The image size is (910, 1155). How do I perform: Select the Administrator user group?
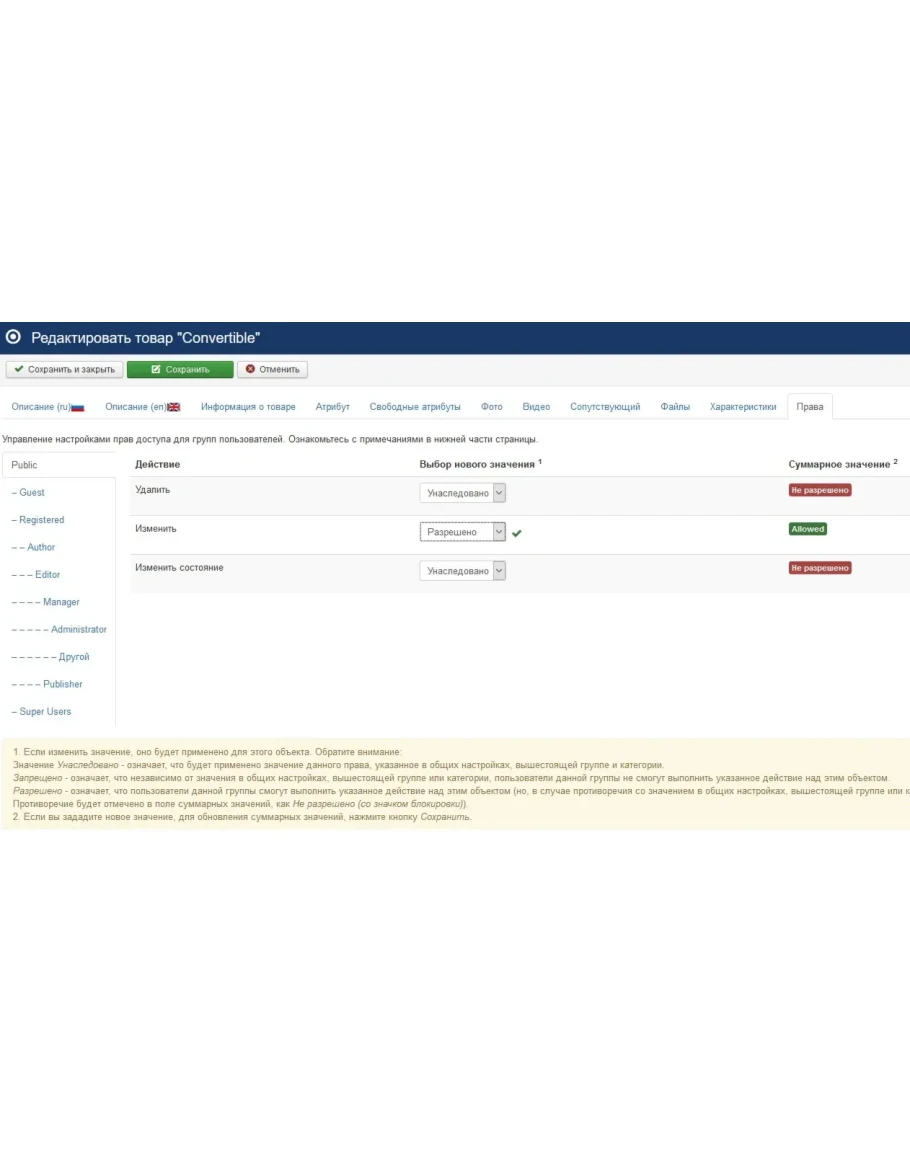pos(79,629)
